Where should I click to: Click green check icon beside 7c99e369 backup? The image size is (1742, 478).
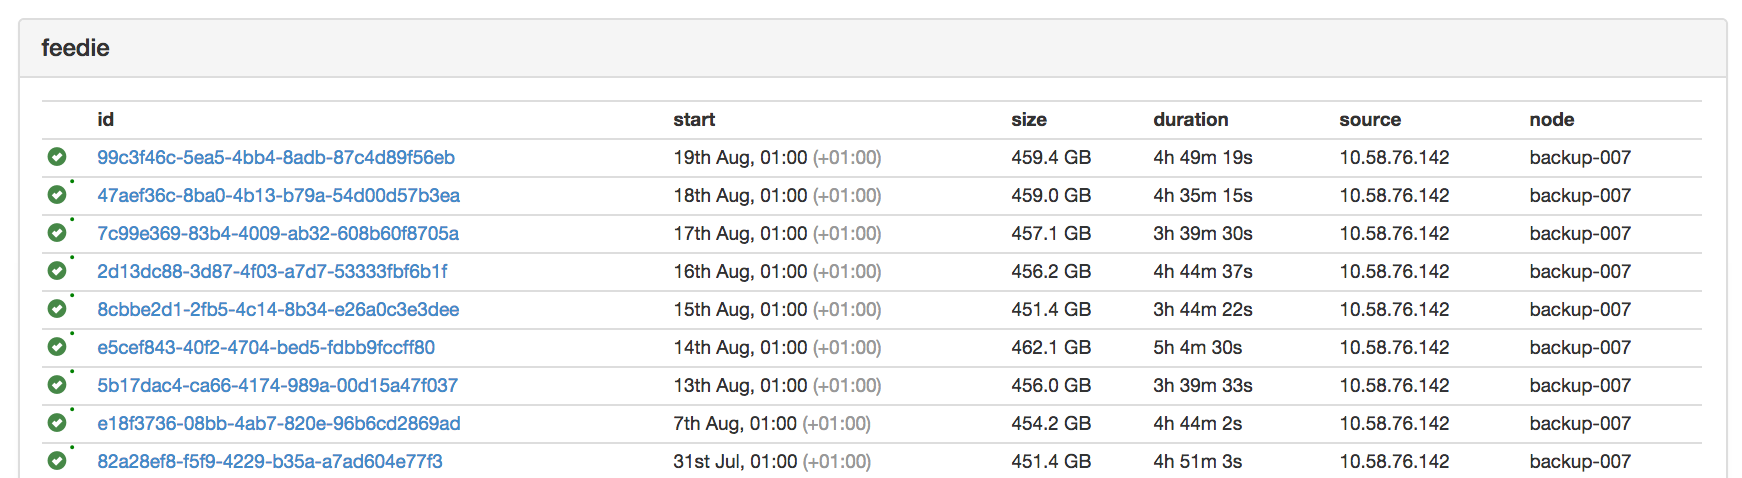[x=57, y=233]
